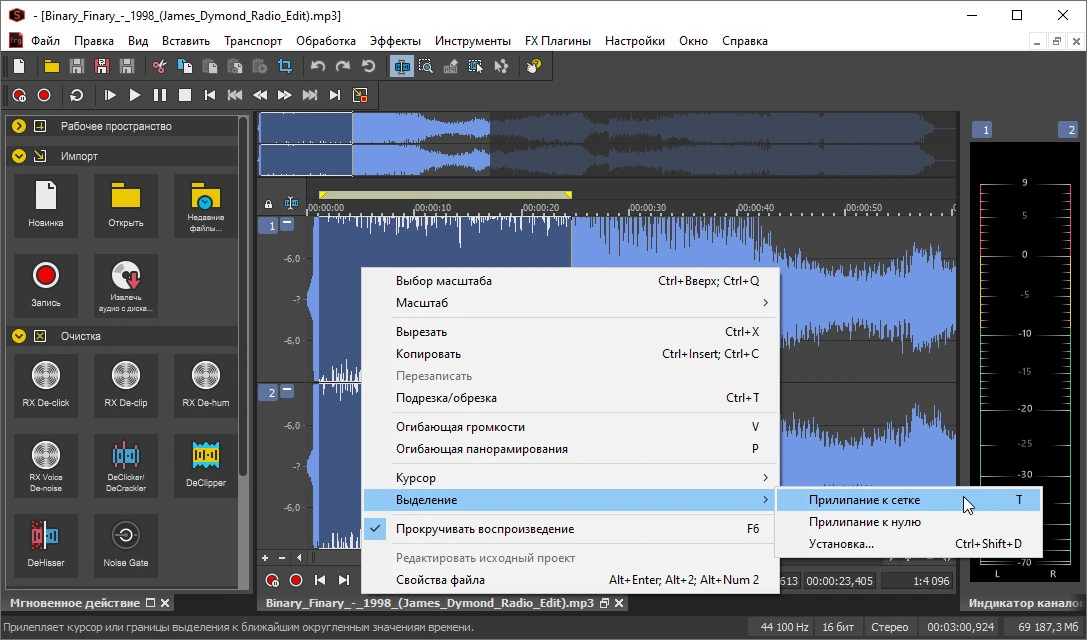Click the What's This help icon

coord(533,67)
